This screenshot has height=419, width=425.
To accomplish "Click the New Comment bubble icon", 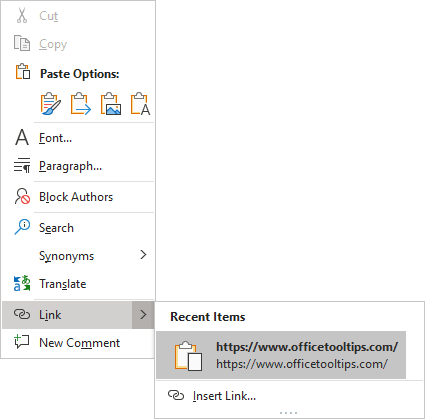I will [22, 342].
